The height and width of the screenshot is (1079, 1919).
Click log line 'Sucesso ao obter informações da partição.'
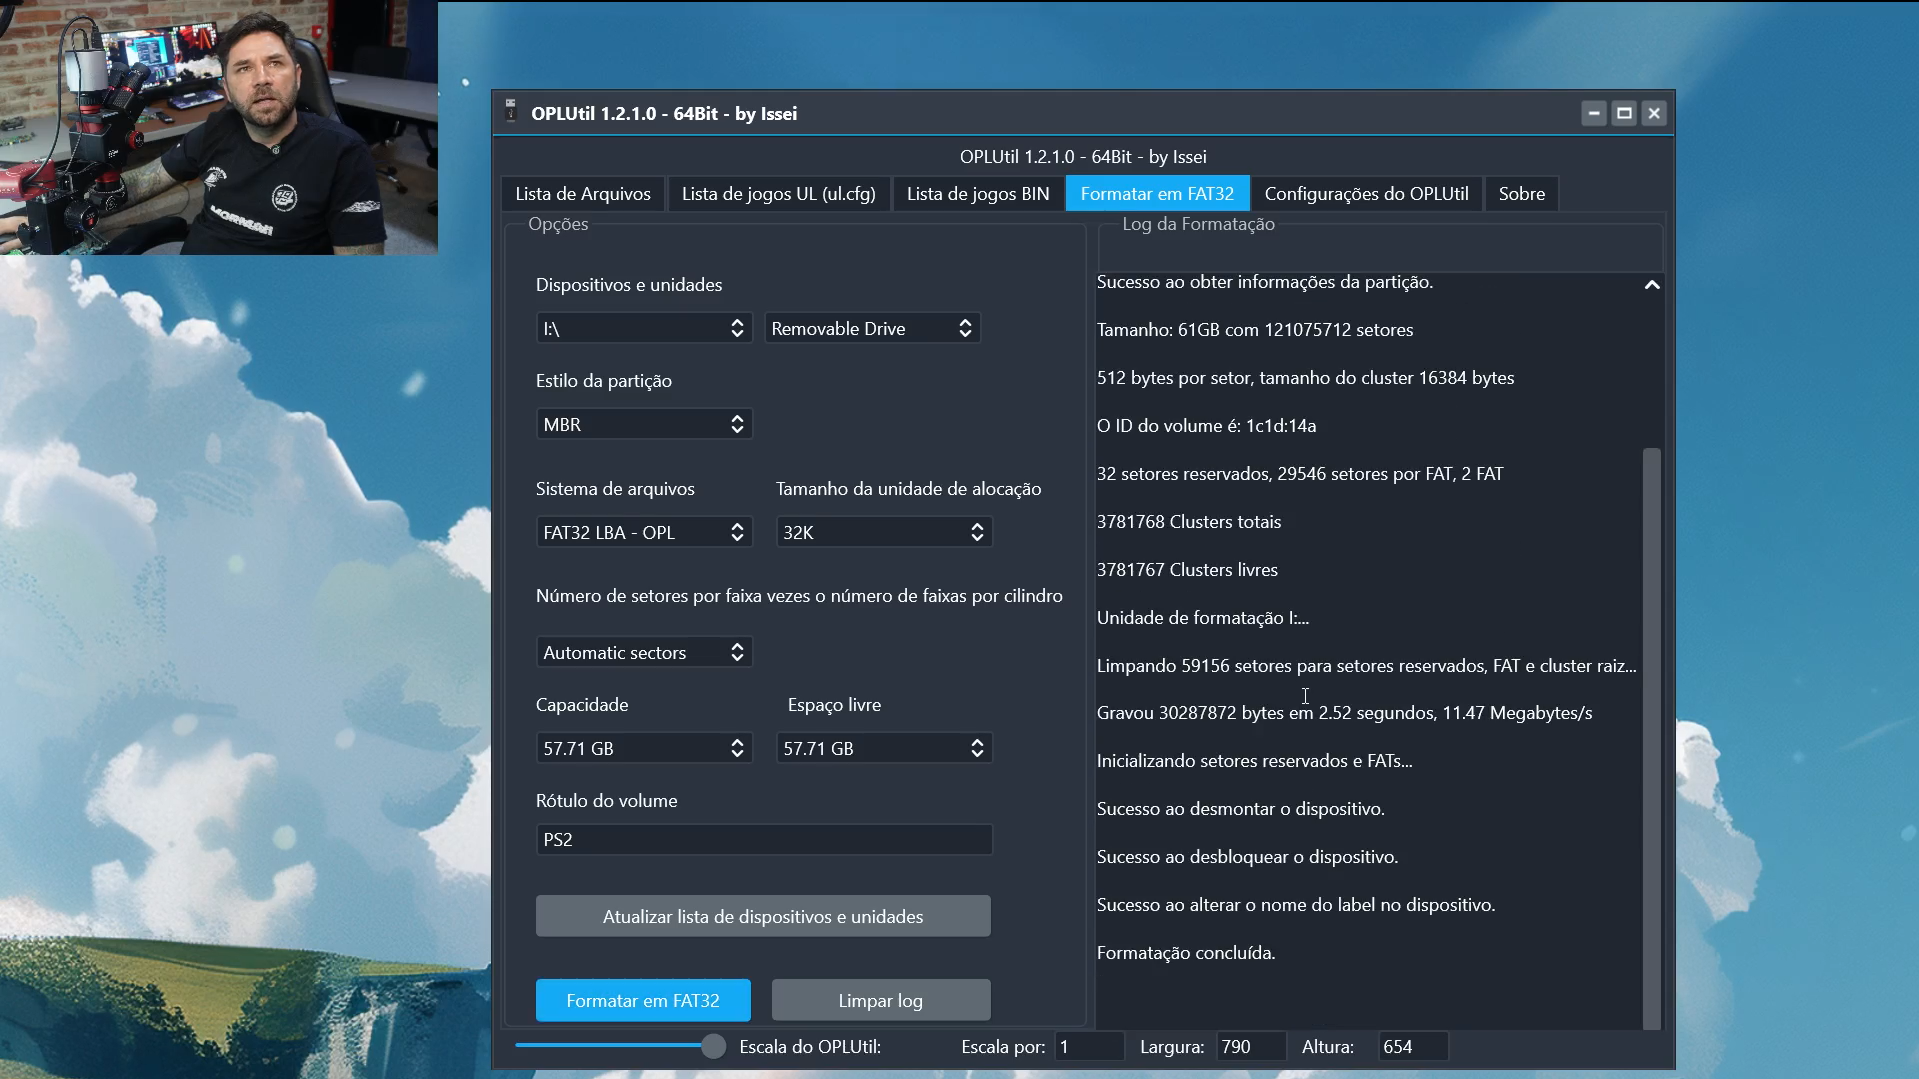coord(1265,282)
